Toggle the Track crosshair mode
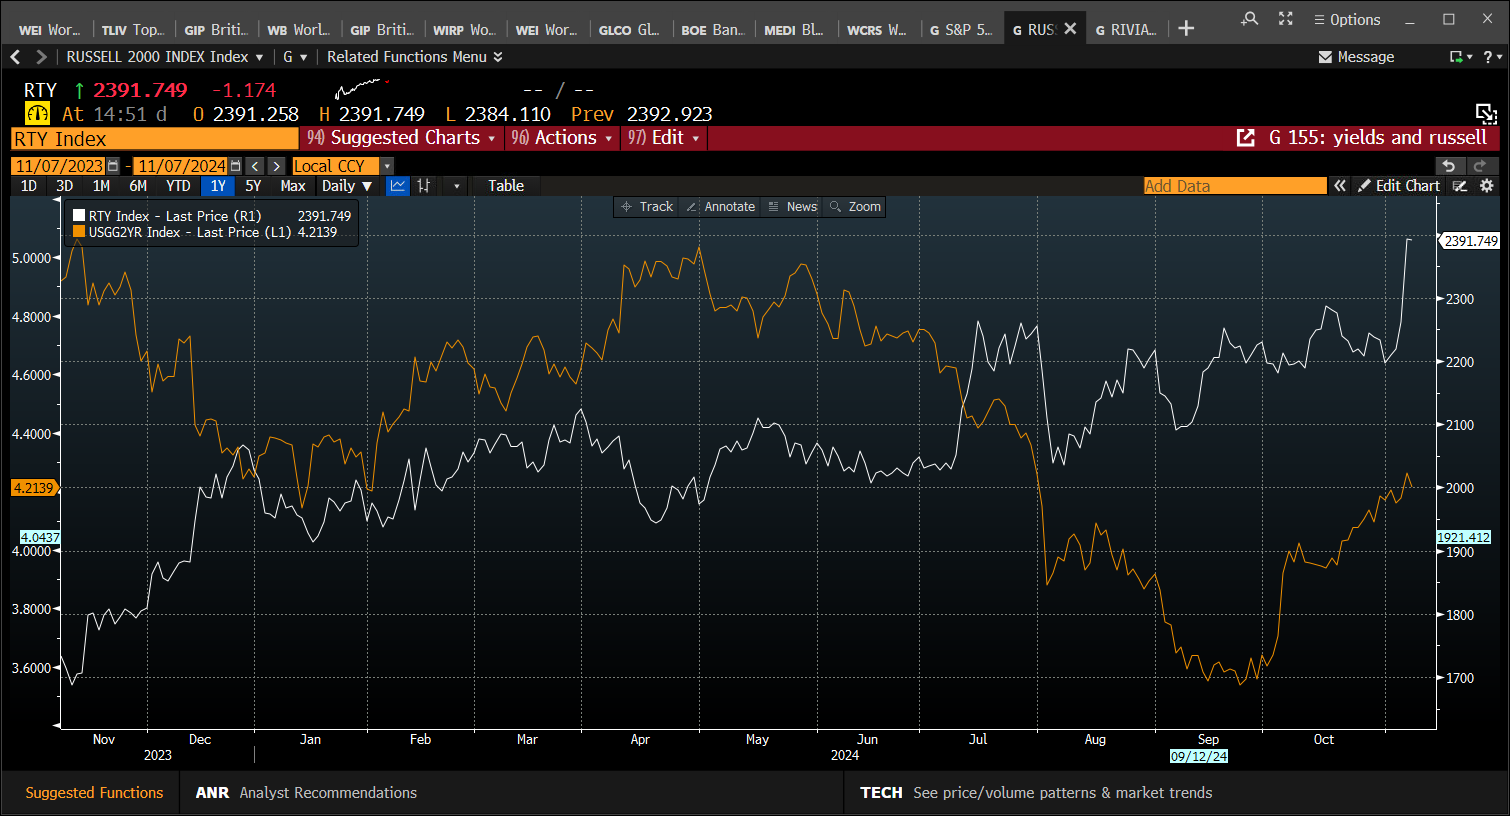 tap(647, 207)
